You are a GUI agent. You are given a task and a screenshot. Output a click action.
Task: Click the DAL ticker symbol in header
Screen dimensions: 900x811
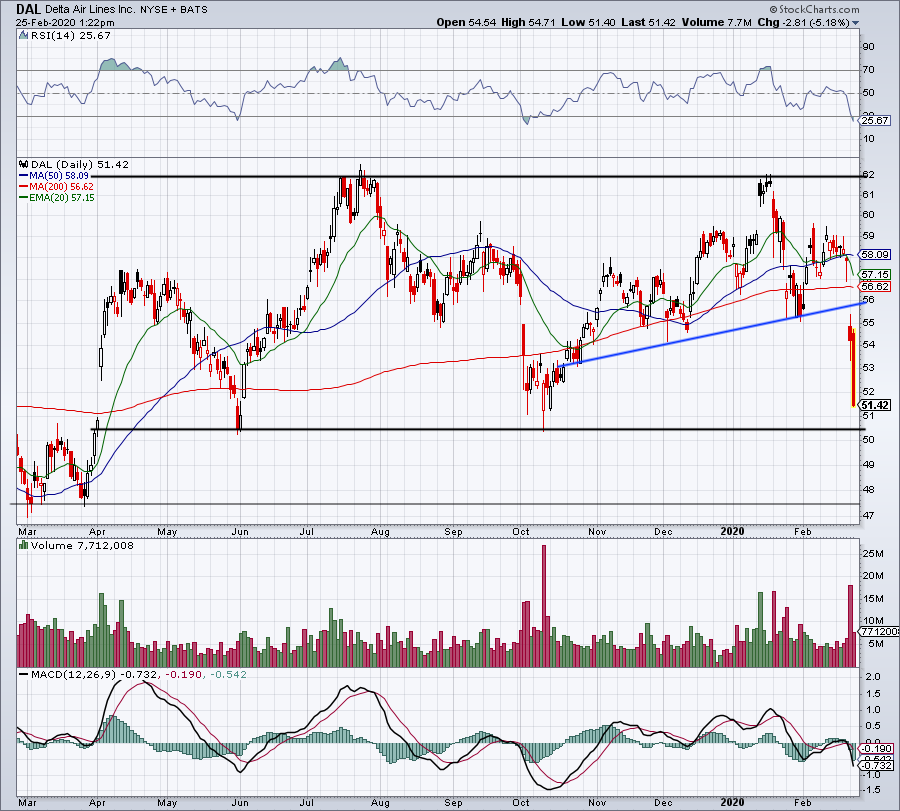coord(28,9)
